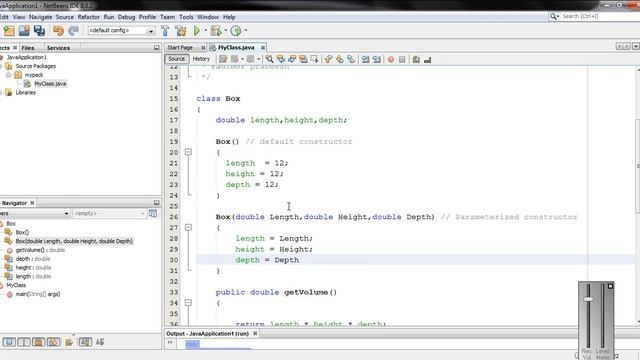
Task: Open the Debug Project dropdown arrow
Action: [x=225, y=31]
